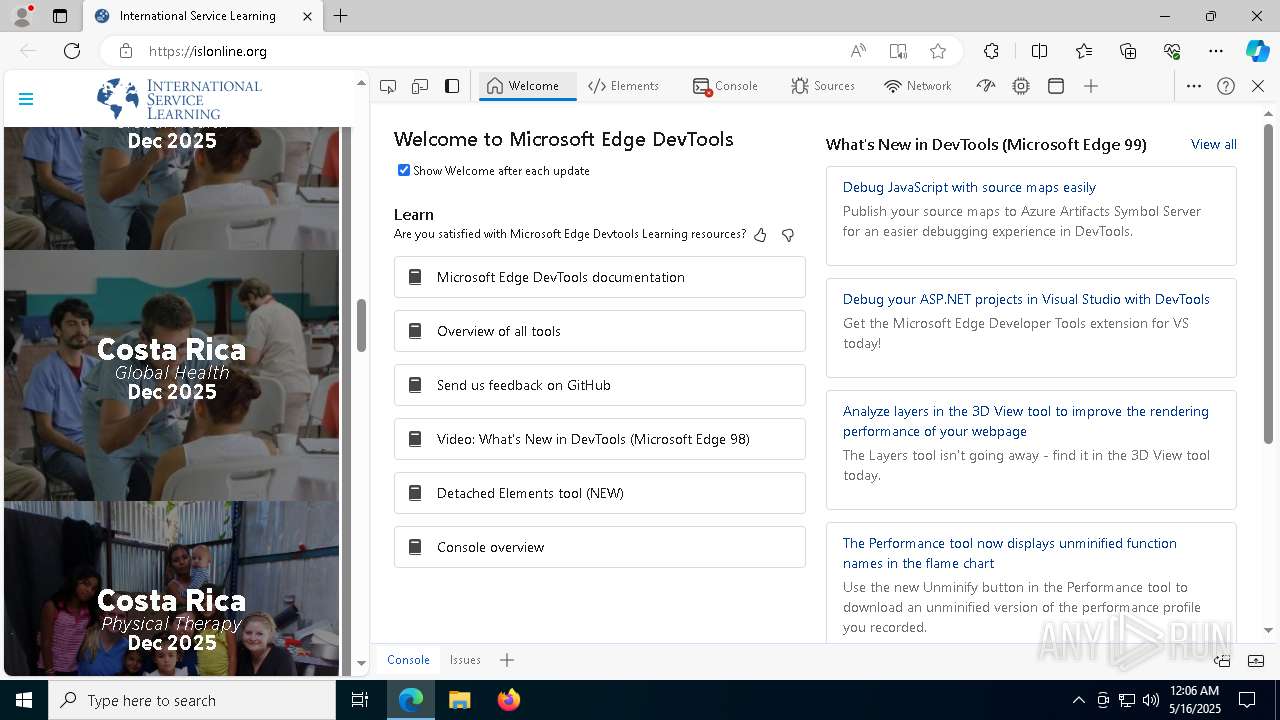
Task: Open a new browser tab
Action: pyautogui.click(x=341, y=16)
